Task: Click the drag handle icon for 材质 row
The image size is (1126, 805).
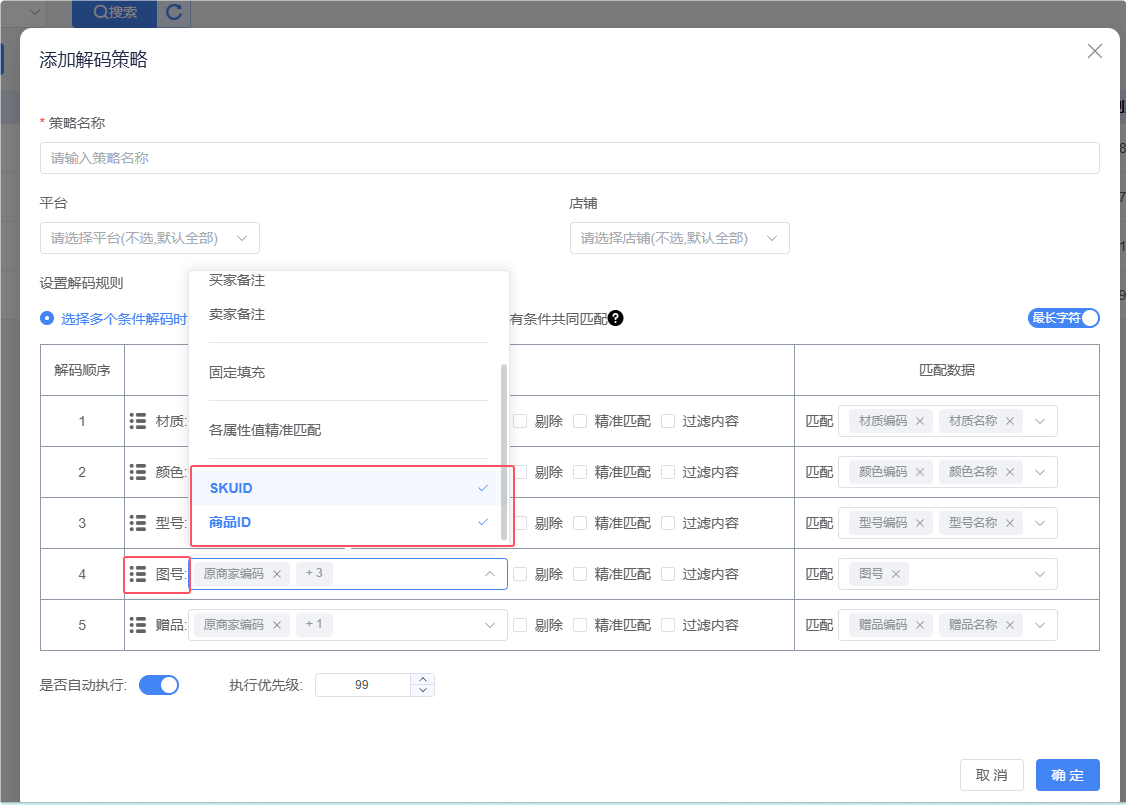Action: (138, 421)
